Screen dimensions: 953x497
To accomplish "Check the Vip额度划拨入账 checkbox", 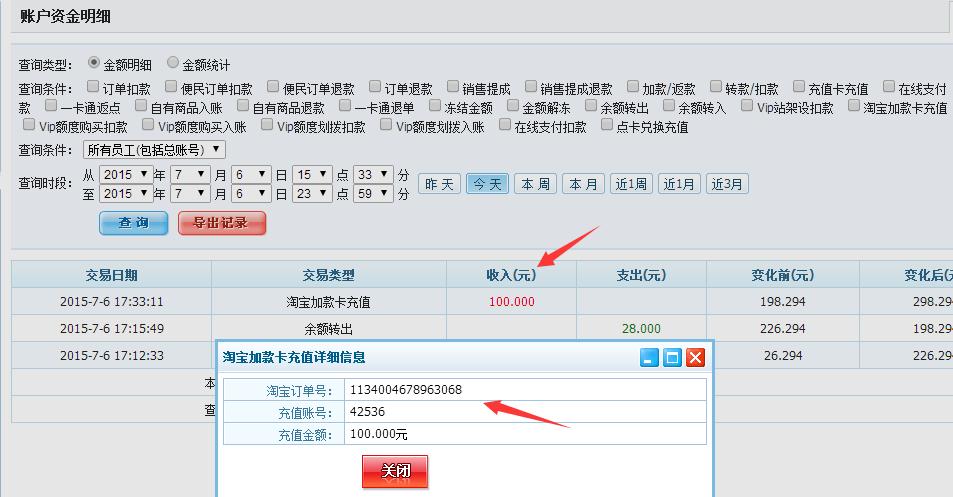I will 387,125.
